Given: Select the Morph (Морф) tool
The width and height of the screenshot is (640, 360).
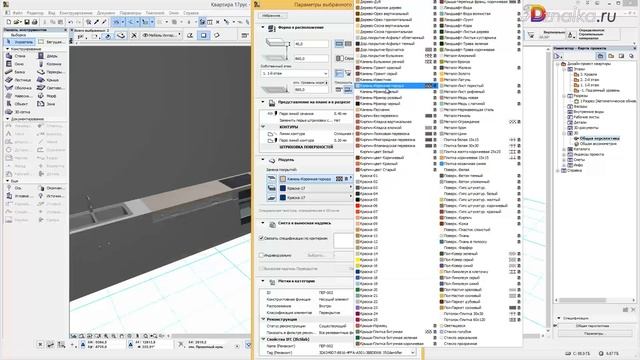Looking at the screenshot, I should pos(48,96).
